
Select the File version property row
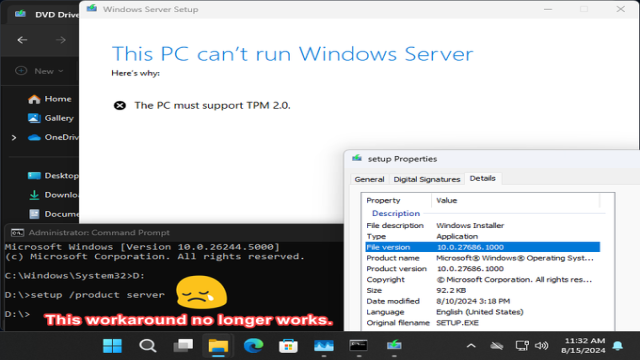click(x=482, y=247)
